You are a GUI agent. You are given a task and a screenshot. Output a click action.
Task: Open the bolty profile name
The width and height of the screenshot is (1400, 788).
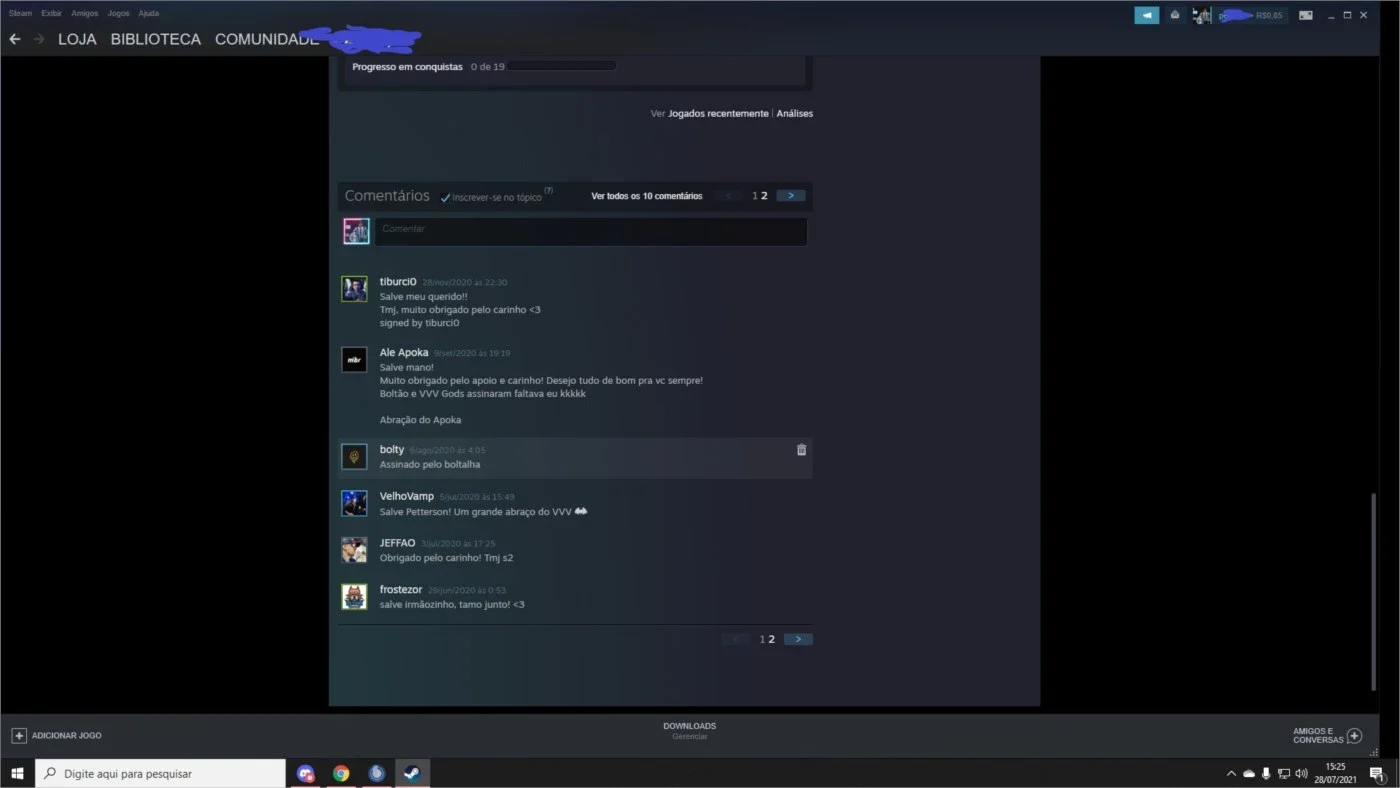pyautogui.click(x=392, y=450)
